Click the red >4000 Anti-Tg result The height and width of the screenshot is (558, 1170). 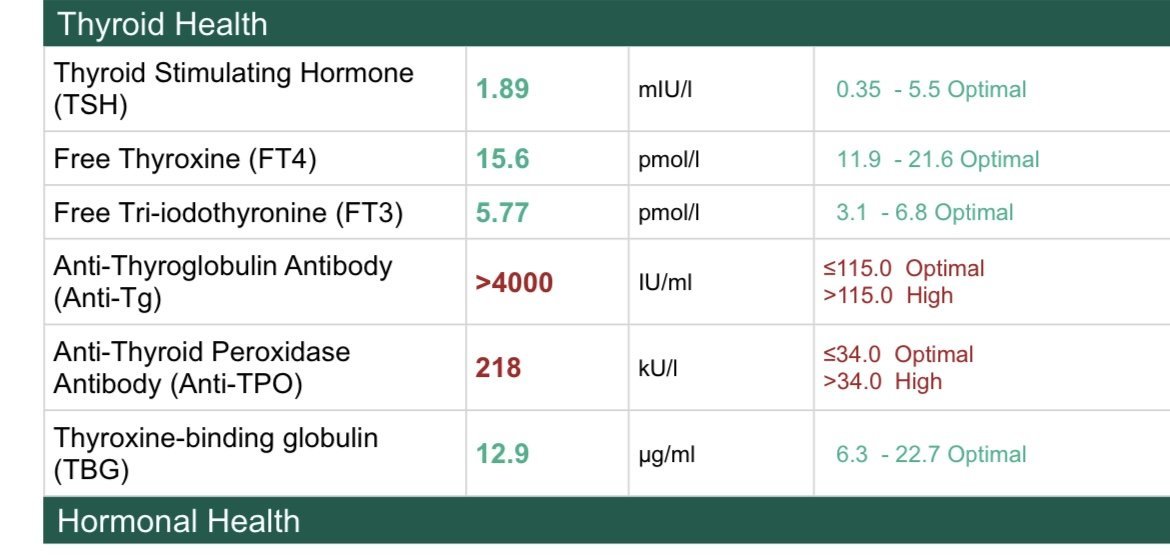tap(514, 283)
